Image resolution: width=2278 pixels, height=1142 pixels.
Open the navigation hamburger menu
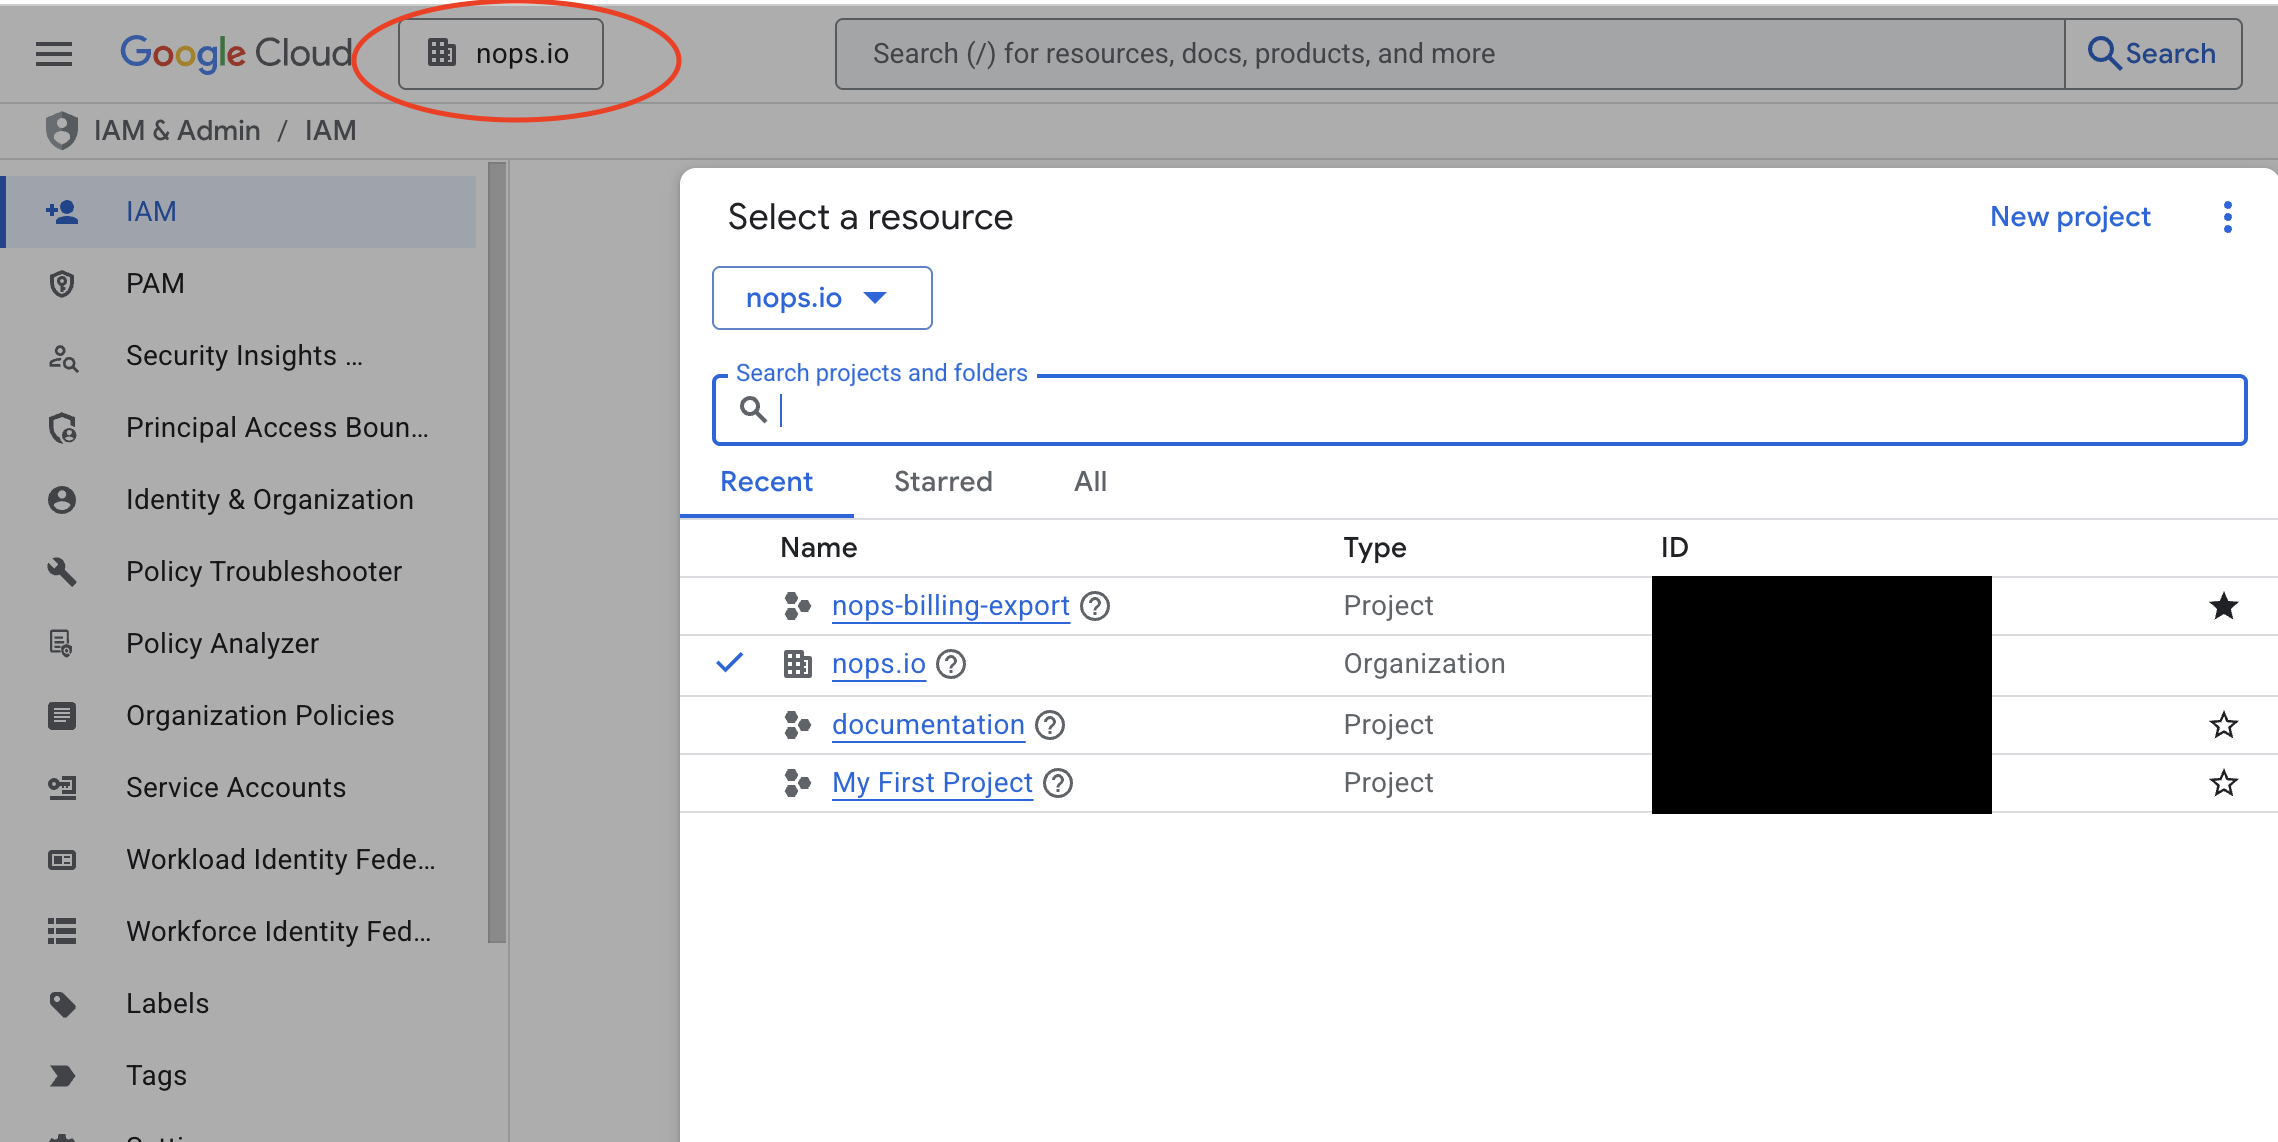pos(53,53)
